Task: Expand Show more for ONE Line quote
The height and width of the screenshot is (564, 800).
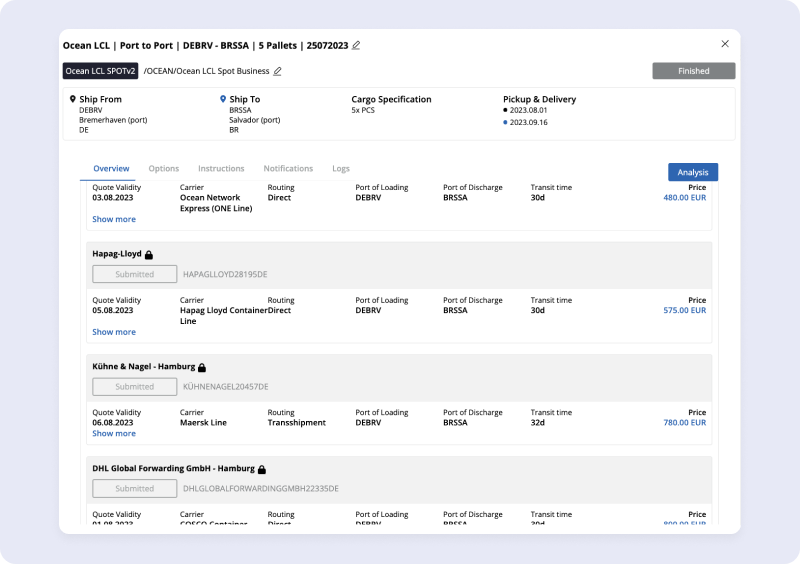Action: click(x=114, y=219)
